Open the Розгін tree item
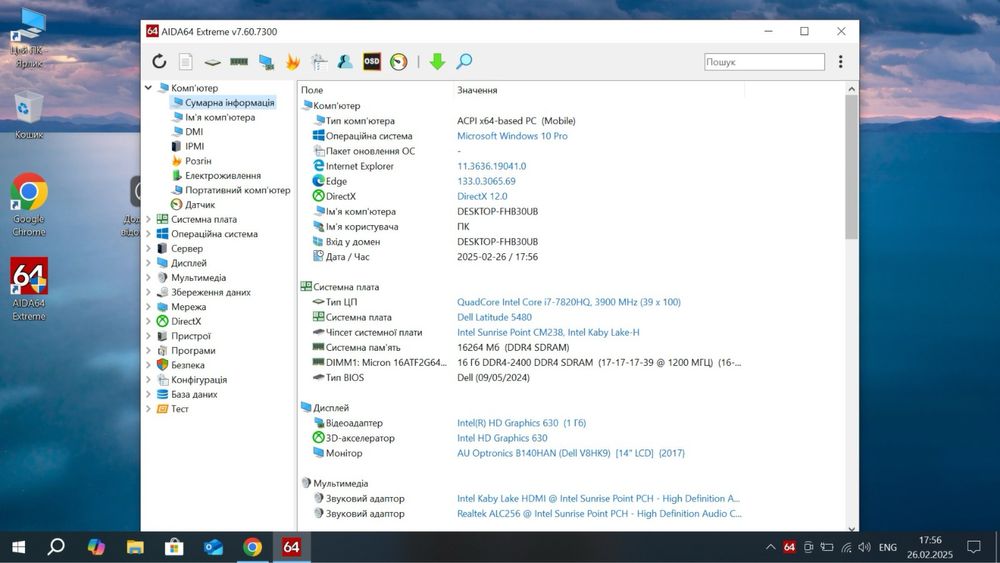 click(198, 161)
